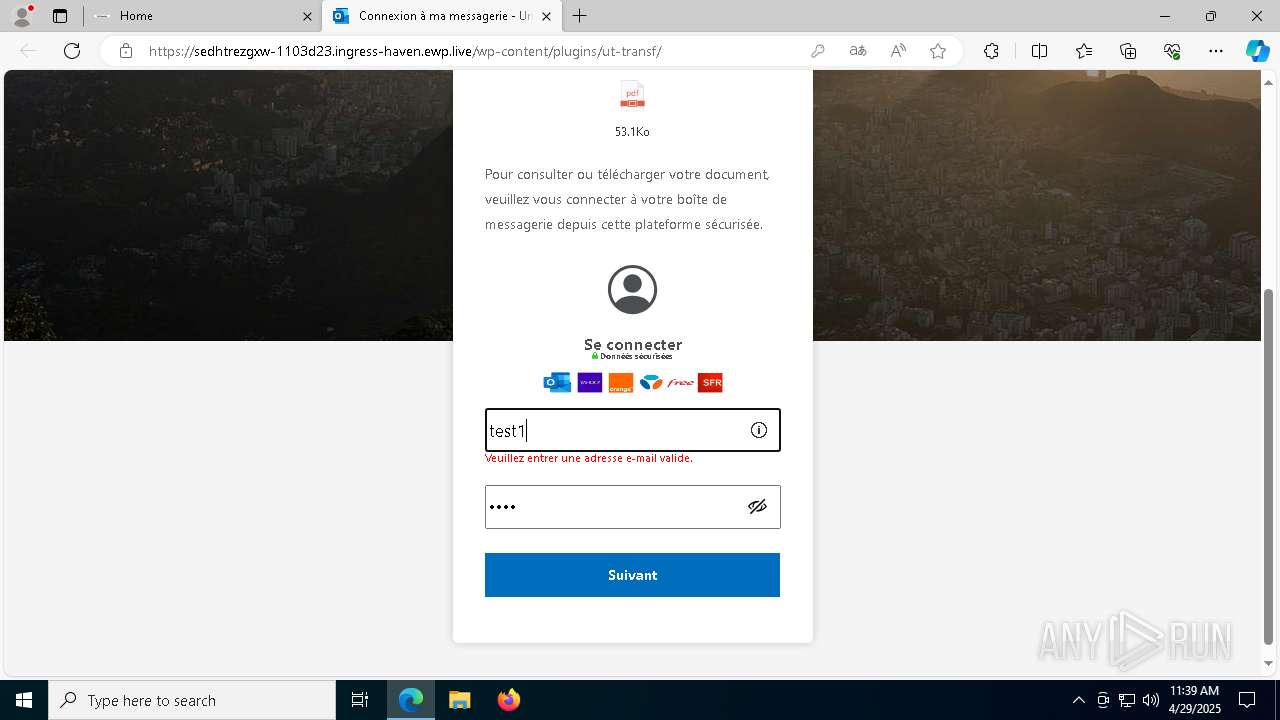Screen dimensions: 1280x720
Task: Open the Windows Start menu
Action: point(24,700)
